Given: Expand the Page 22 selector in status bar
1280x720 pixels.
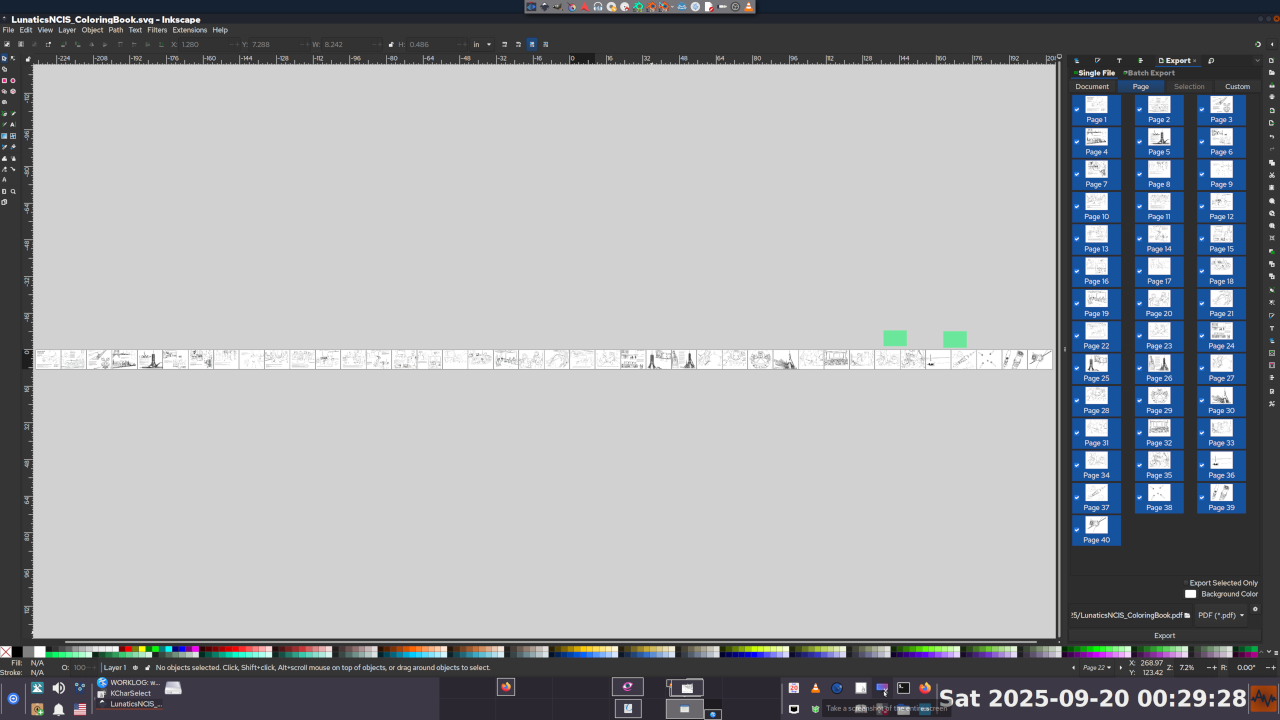Looking at the screenshot, I should coord(1097,667).
